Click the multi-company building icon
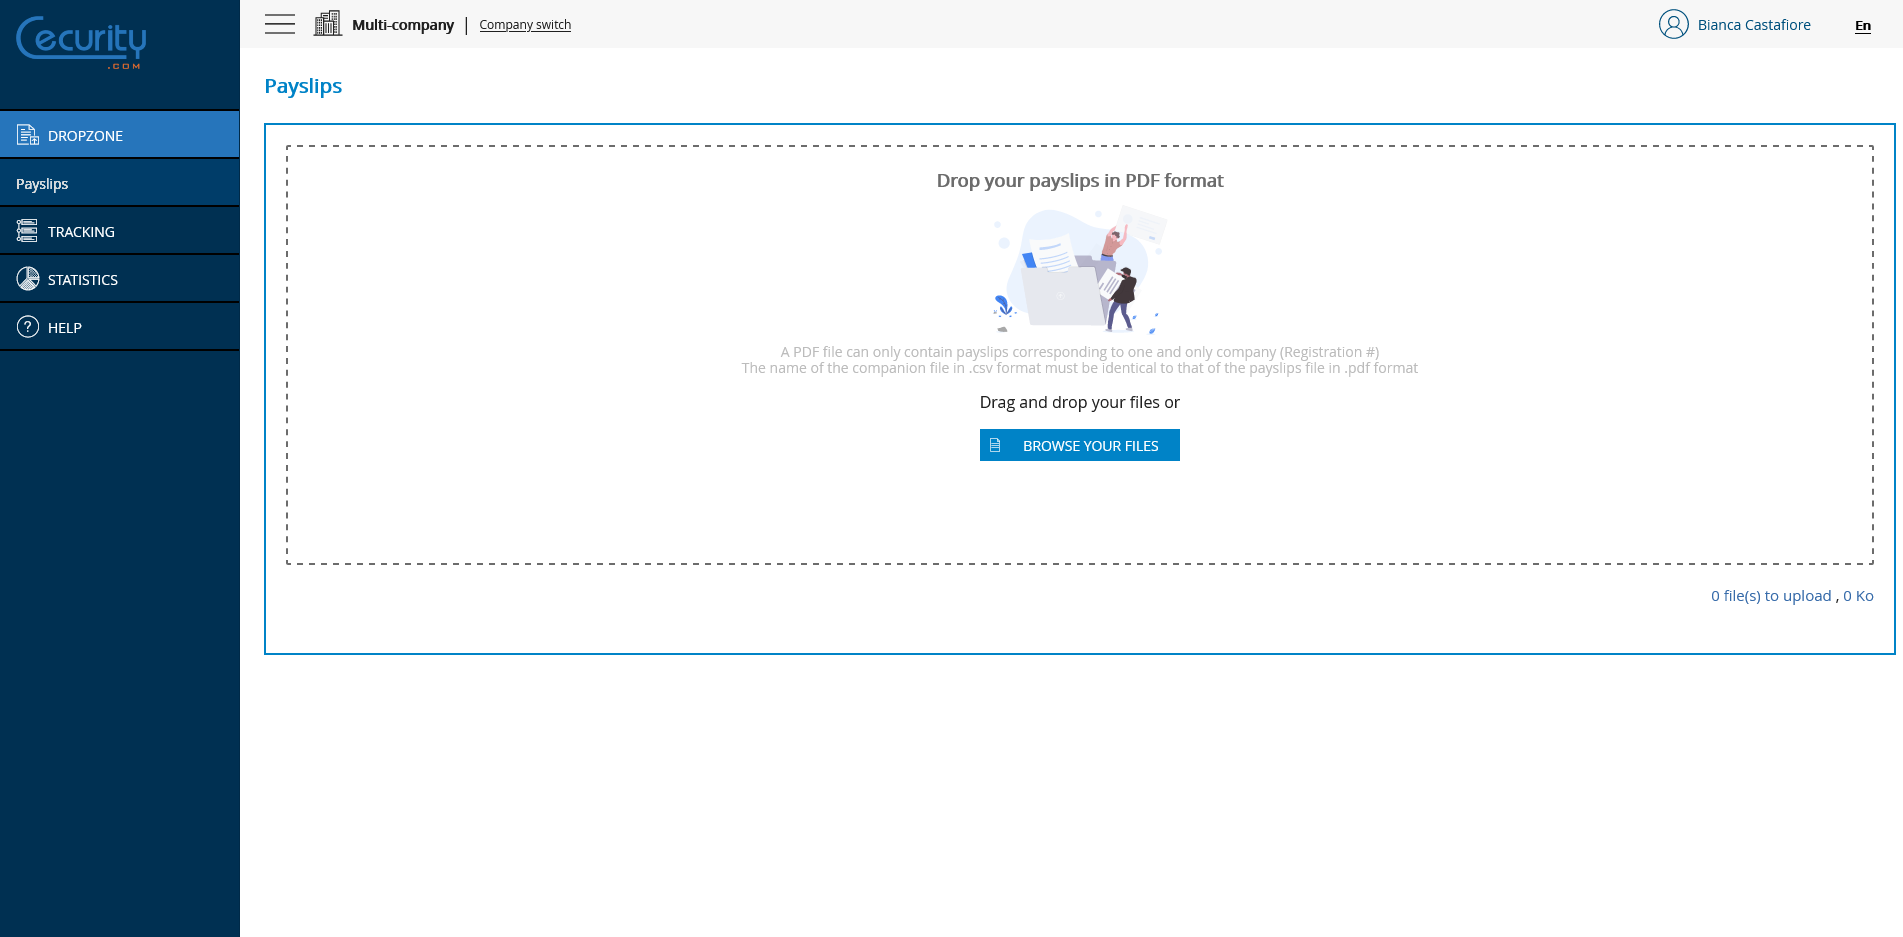The height and width of the screenshot is (937, 1903). pyautogui.click(x=327, y=22)
